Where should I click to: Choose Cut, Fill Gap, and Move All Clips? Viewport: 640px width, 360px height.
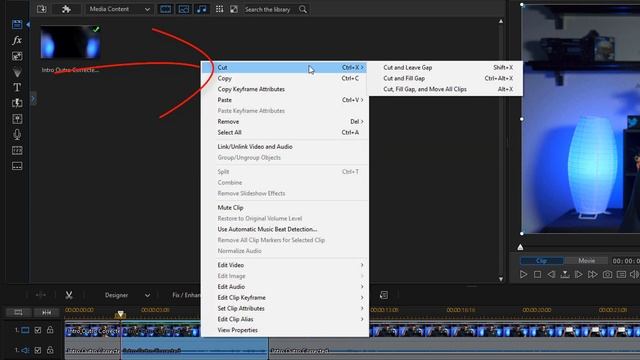point(445,89)
